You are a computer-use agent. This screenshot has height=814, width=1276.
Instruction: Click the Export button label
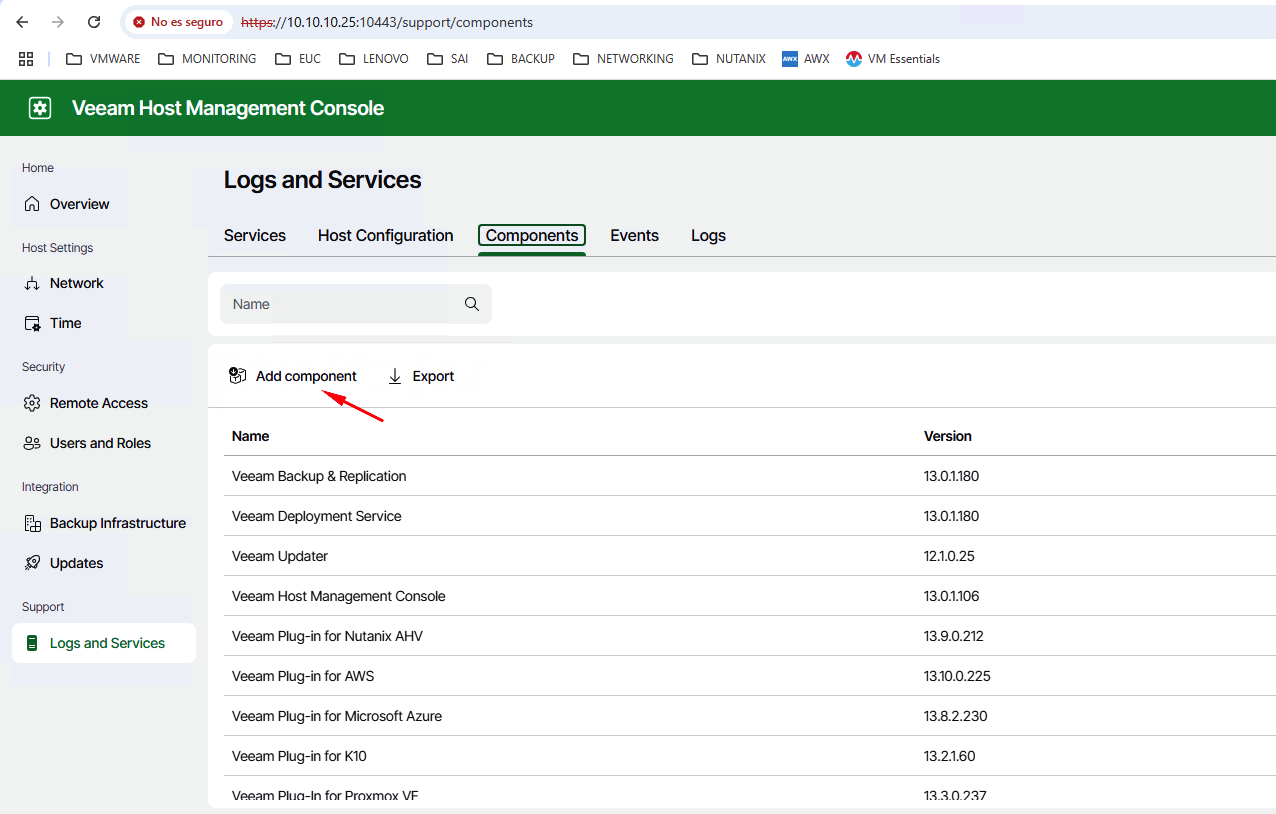(434, 376)
